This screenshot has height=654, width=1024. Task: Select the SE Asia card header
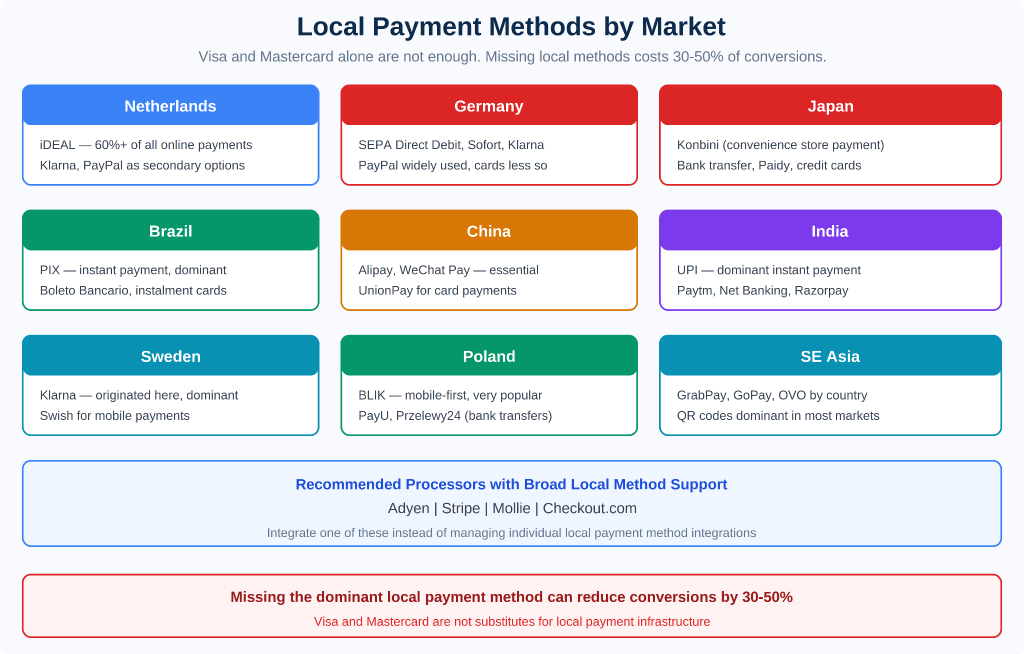pyautogui.click(x=830, y=356)
